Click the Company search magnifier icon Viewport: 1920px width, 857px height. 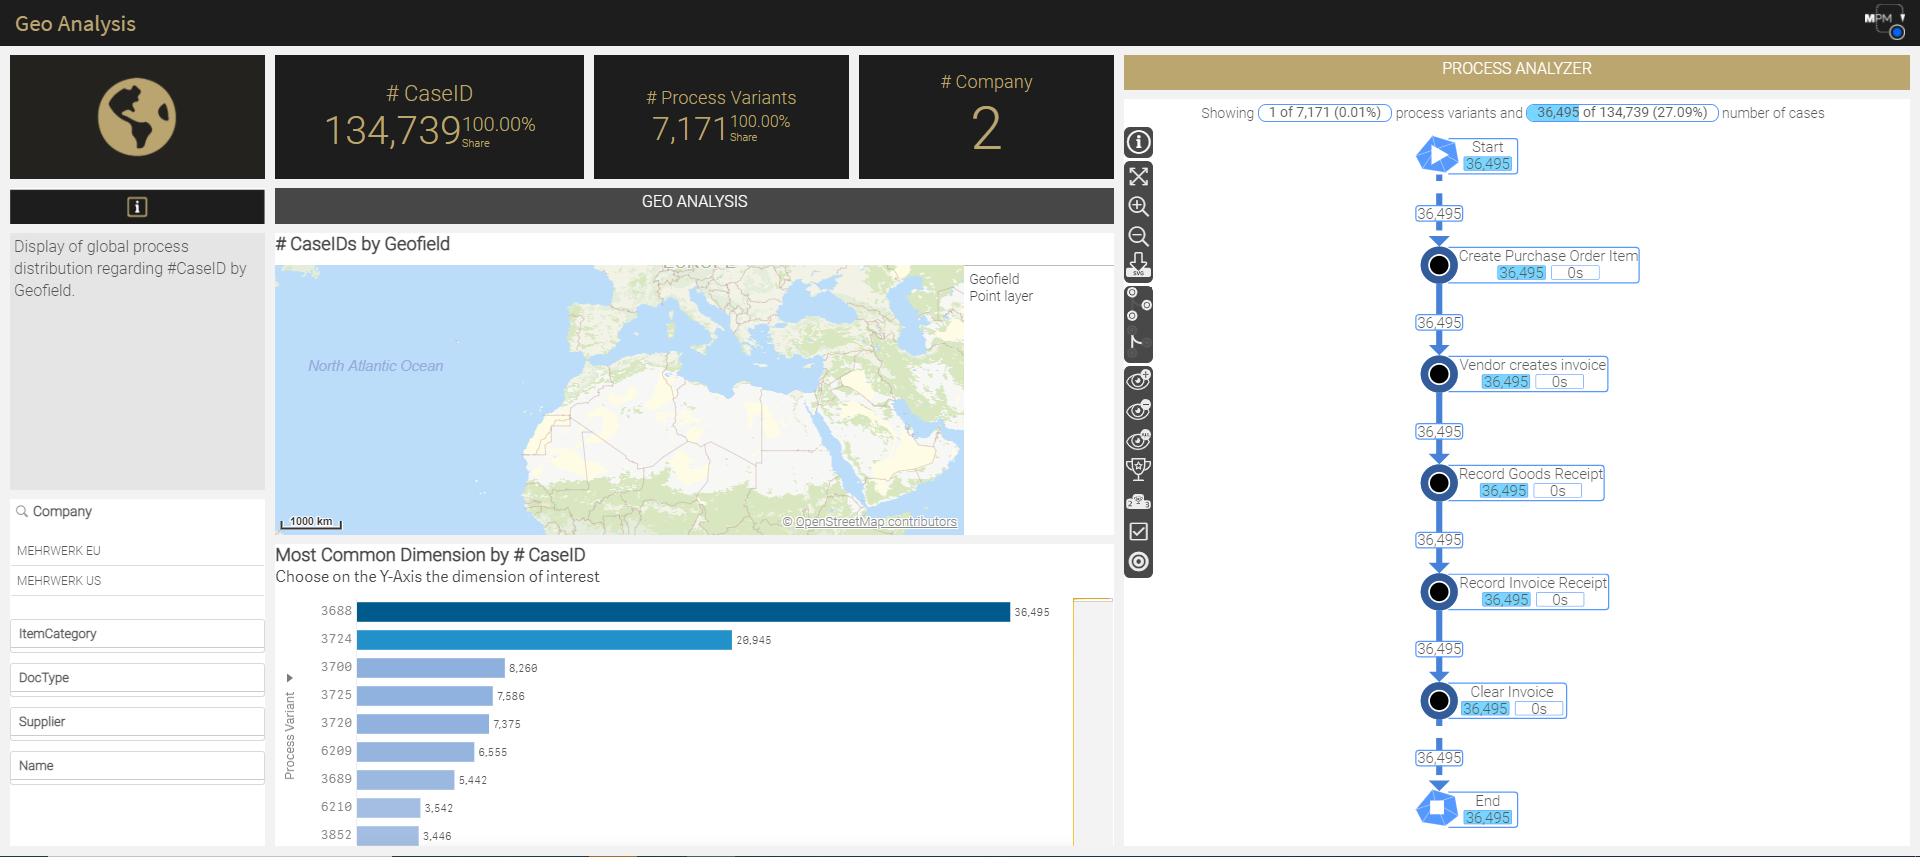(22, 511)
